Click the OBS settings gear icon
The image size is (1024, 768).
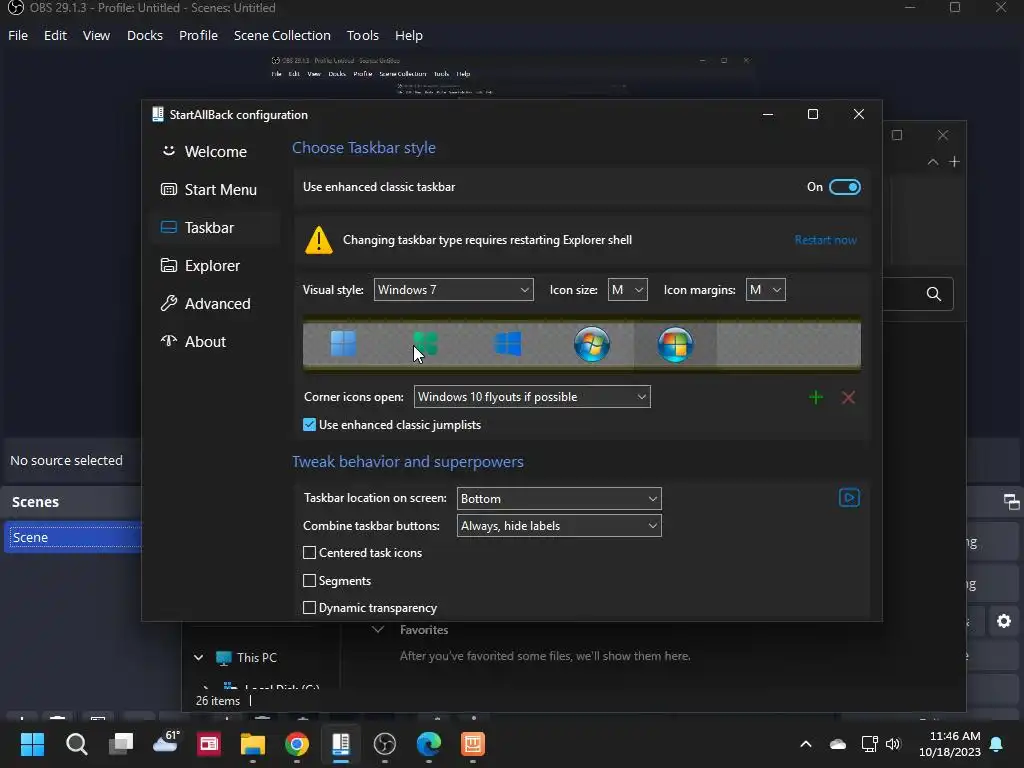click(1004, 621)
